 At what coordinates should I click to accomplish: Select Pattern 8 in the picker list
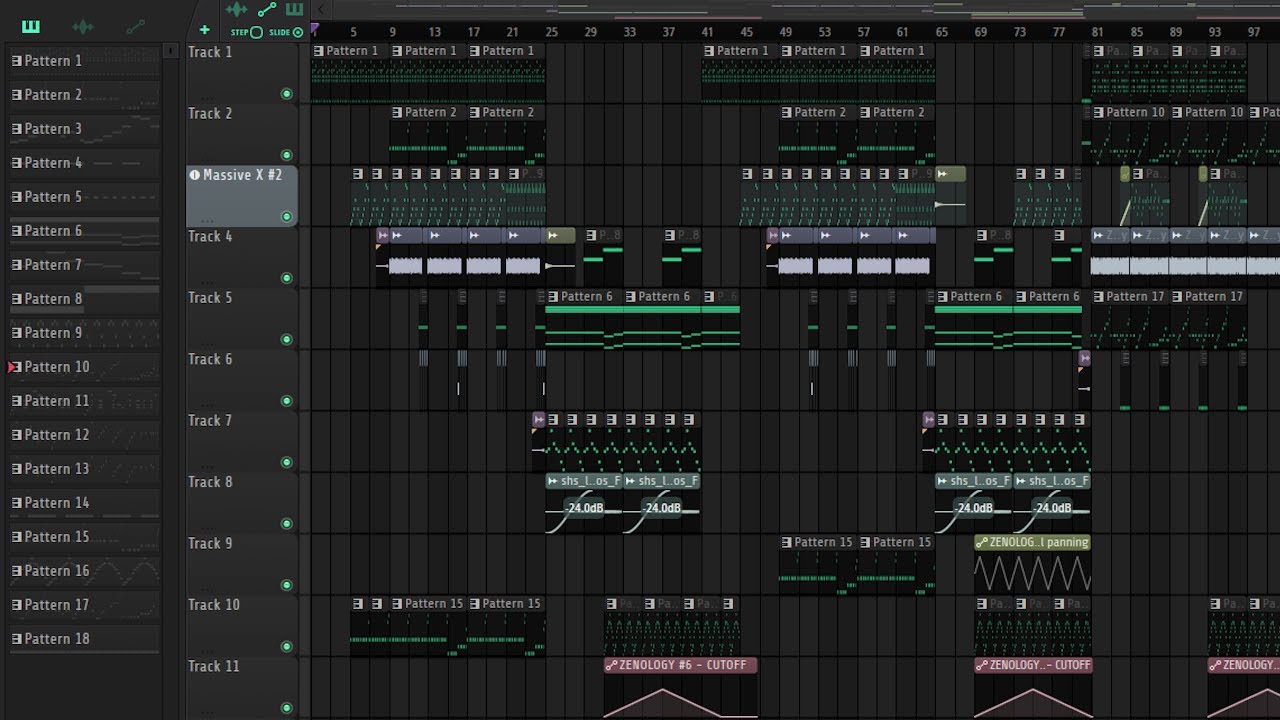click(x=84, y=299)
